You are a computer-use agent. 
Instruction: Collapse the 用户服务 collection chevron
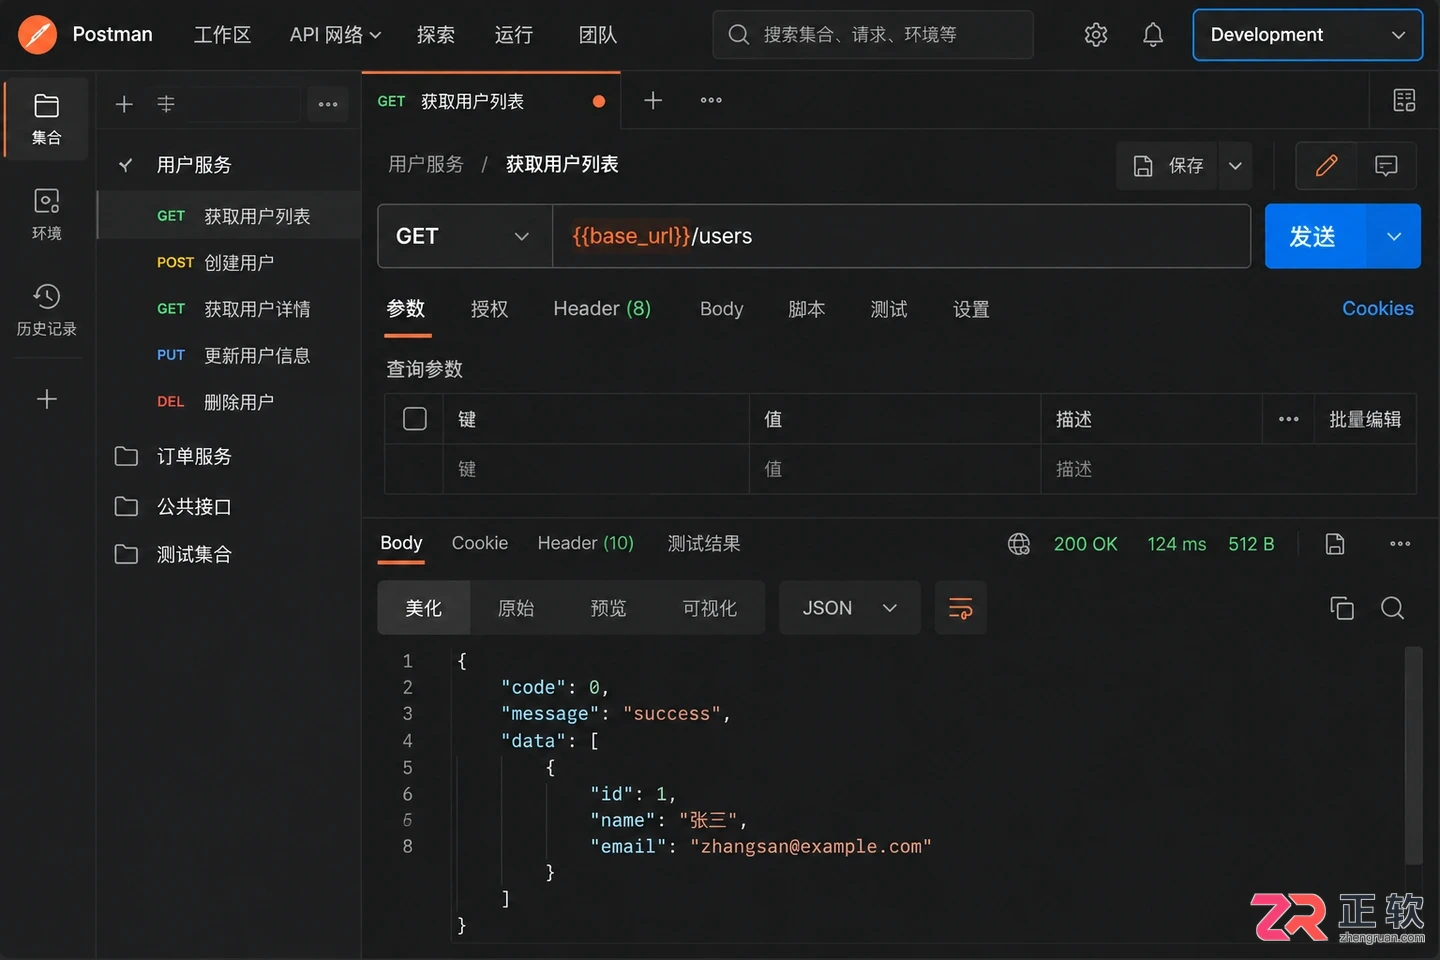126,165
